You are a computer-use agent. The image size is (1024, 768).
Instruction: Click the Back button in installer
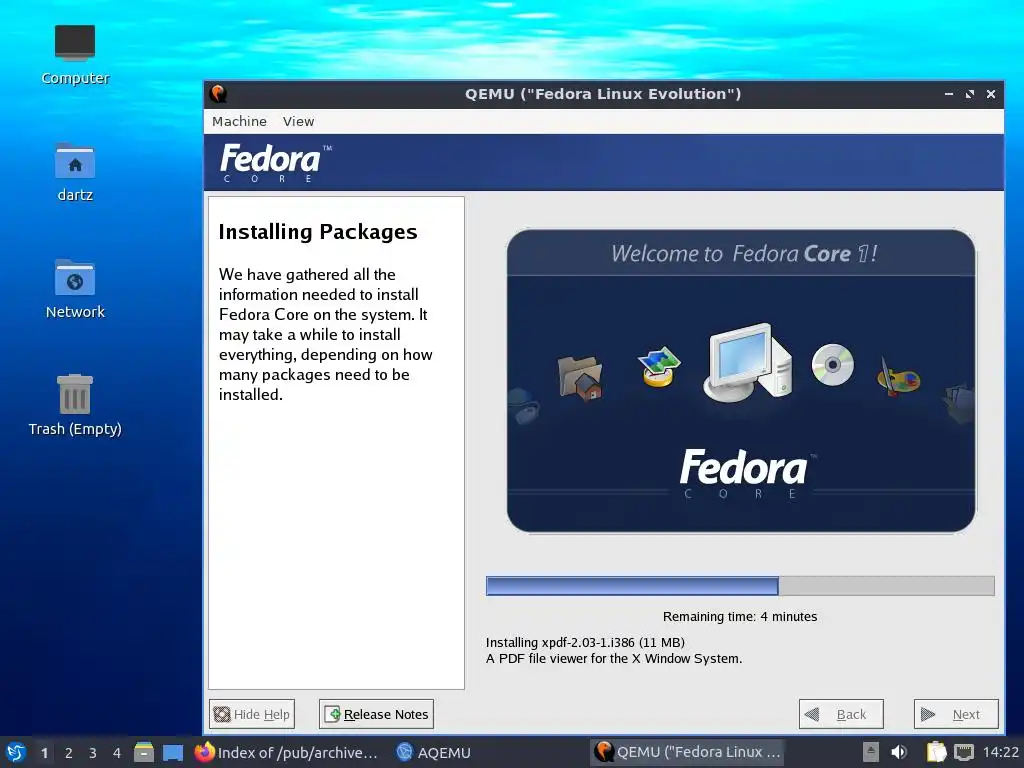tap(841, 714)
